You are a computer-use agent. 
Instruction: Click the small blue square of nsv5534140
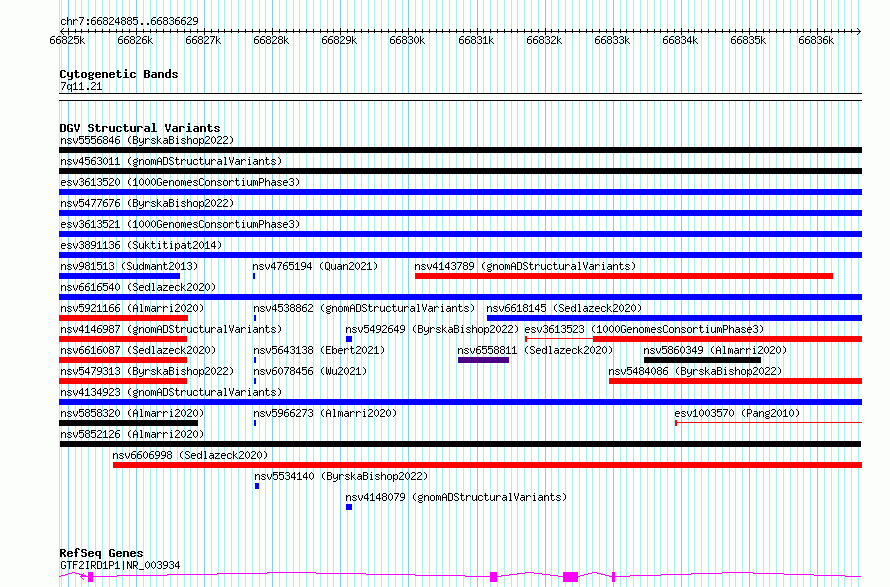(x=257, y=486)
